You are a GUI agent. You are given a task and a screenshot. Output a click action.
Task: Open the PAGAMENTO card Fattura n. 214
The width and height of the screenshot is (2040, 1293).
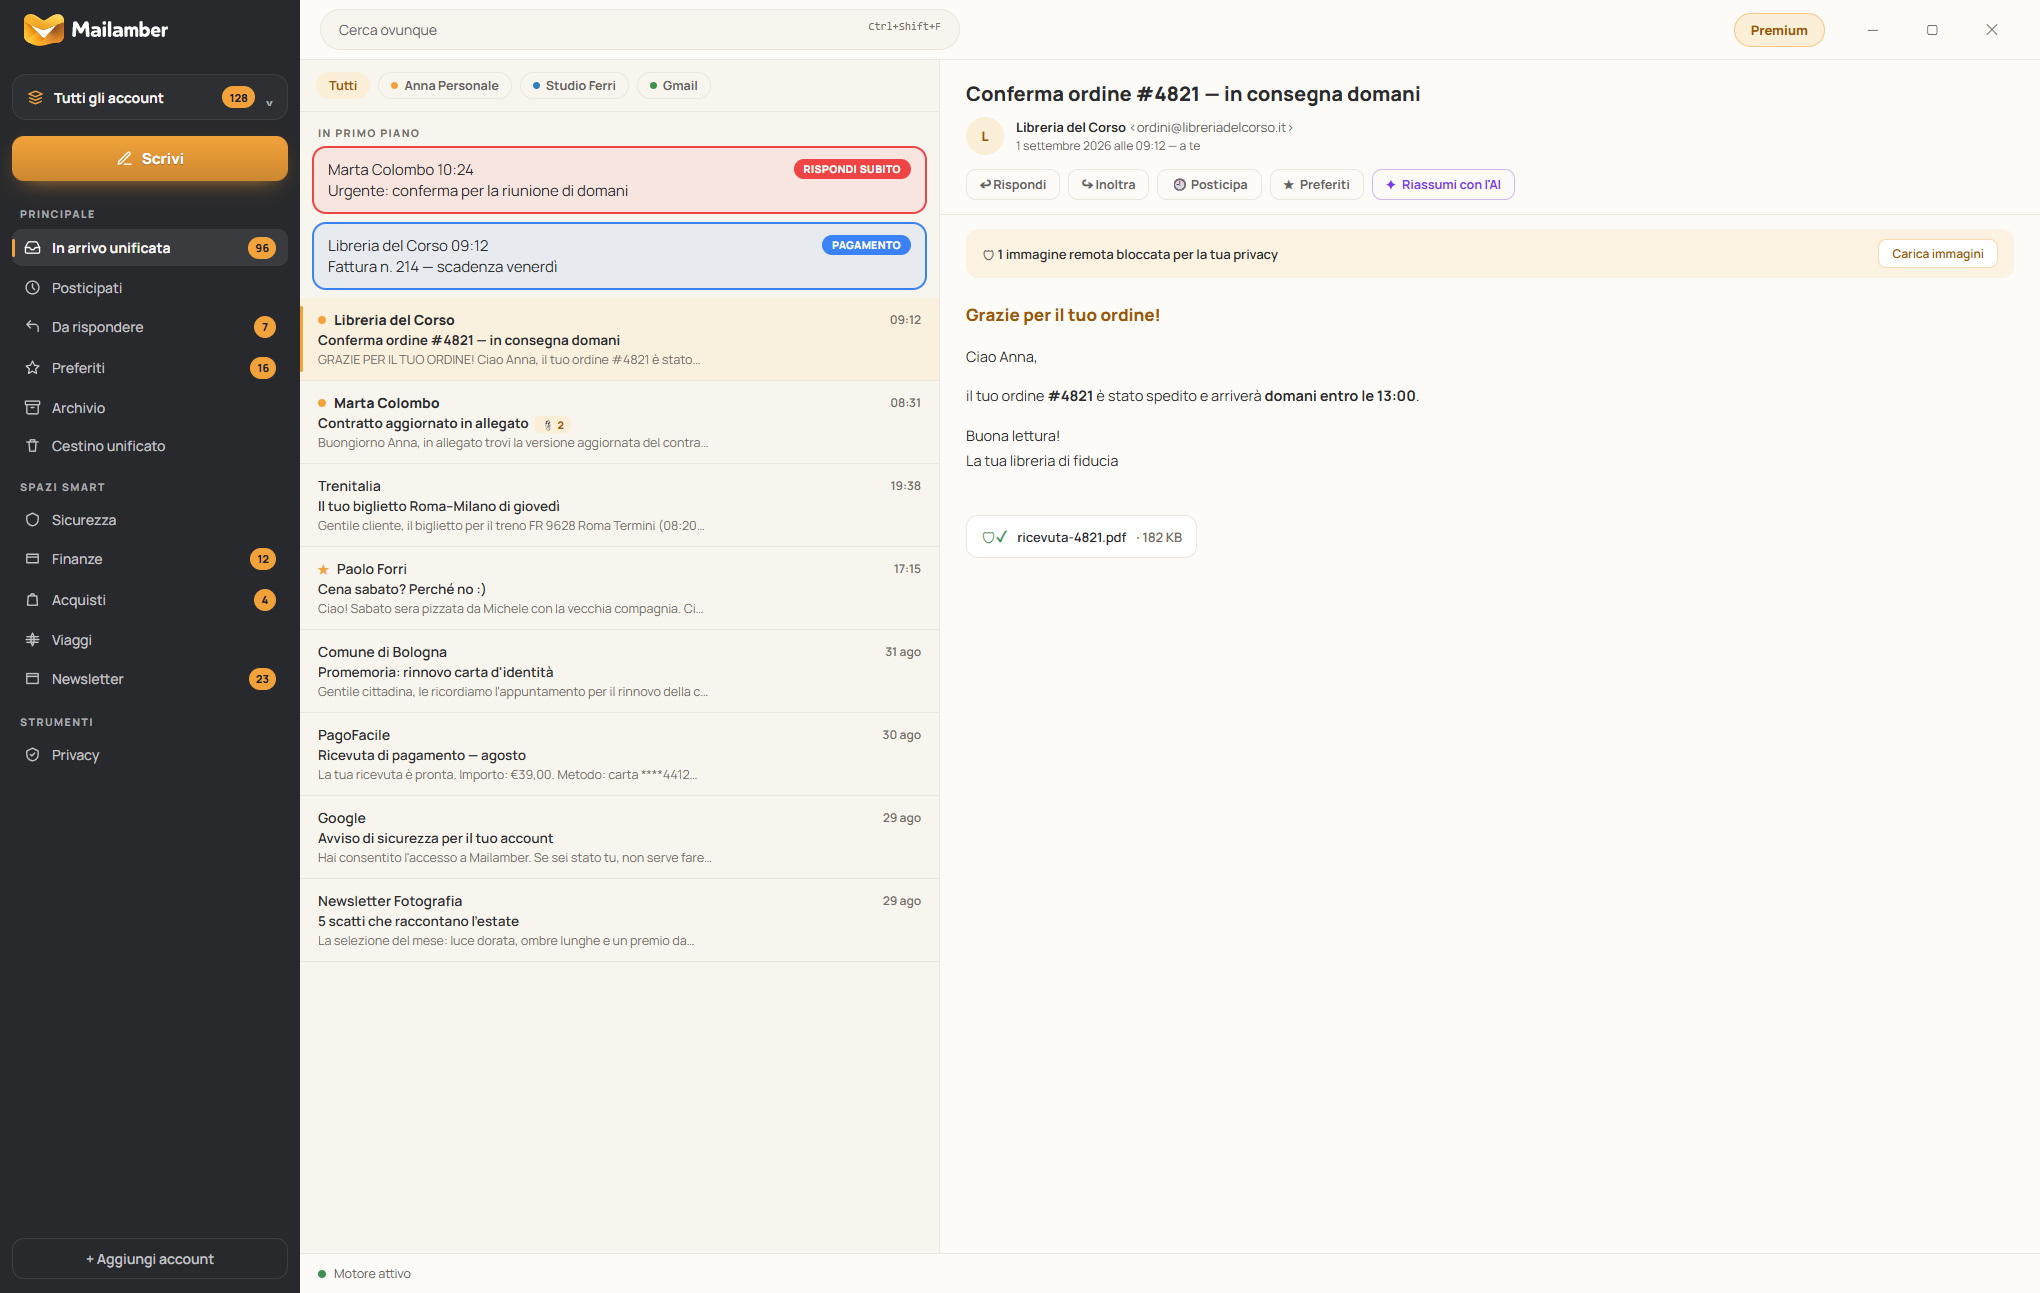point(619,256)
